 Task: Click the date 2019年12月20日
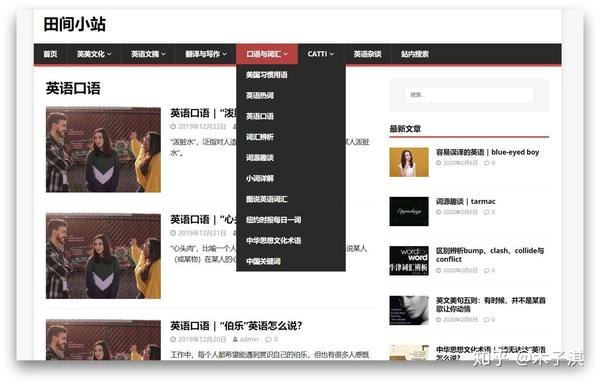[202, 339]
